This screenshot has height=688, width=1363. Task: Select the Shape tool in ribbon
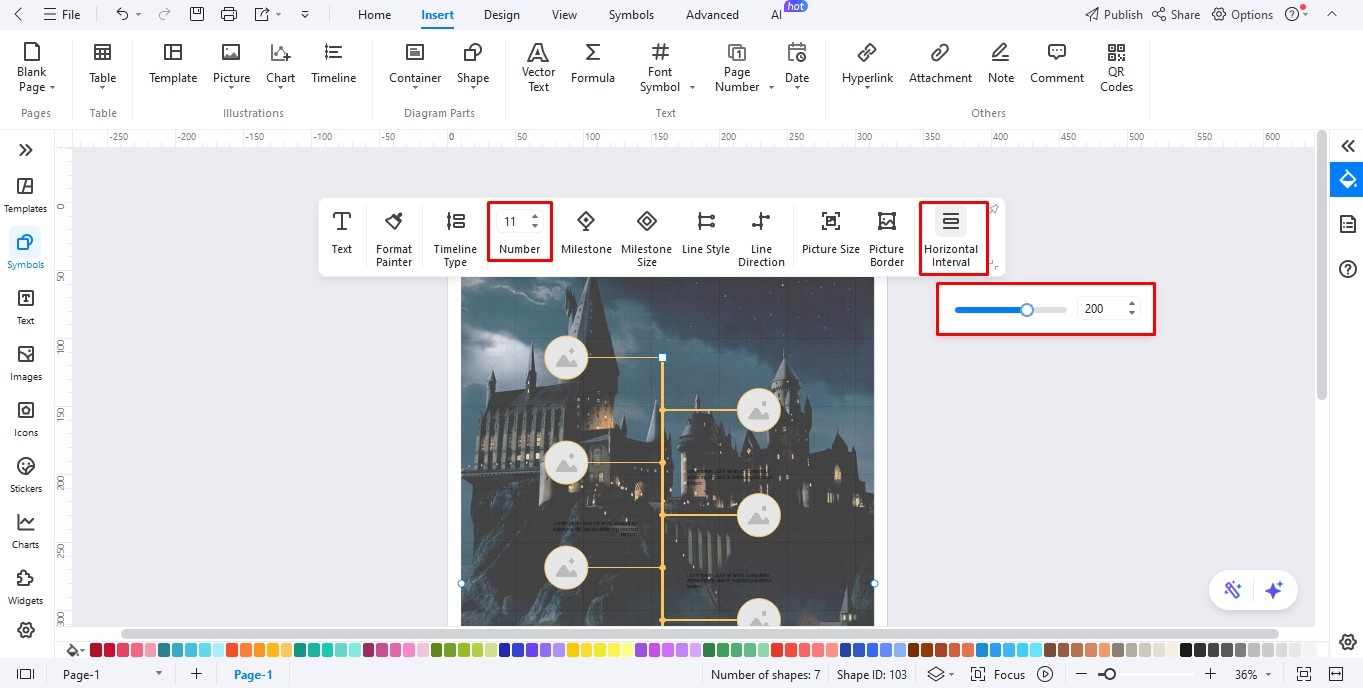pyautogui.click(x=473, y=66)
